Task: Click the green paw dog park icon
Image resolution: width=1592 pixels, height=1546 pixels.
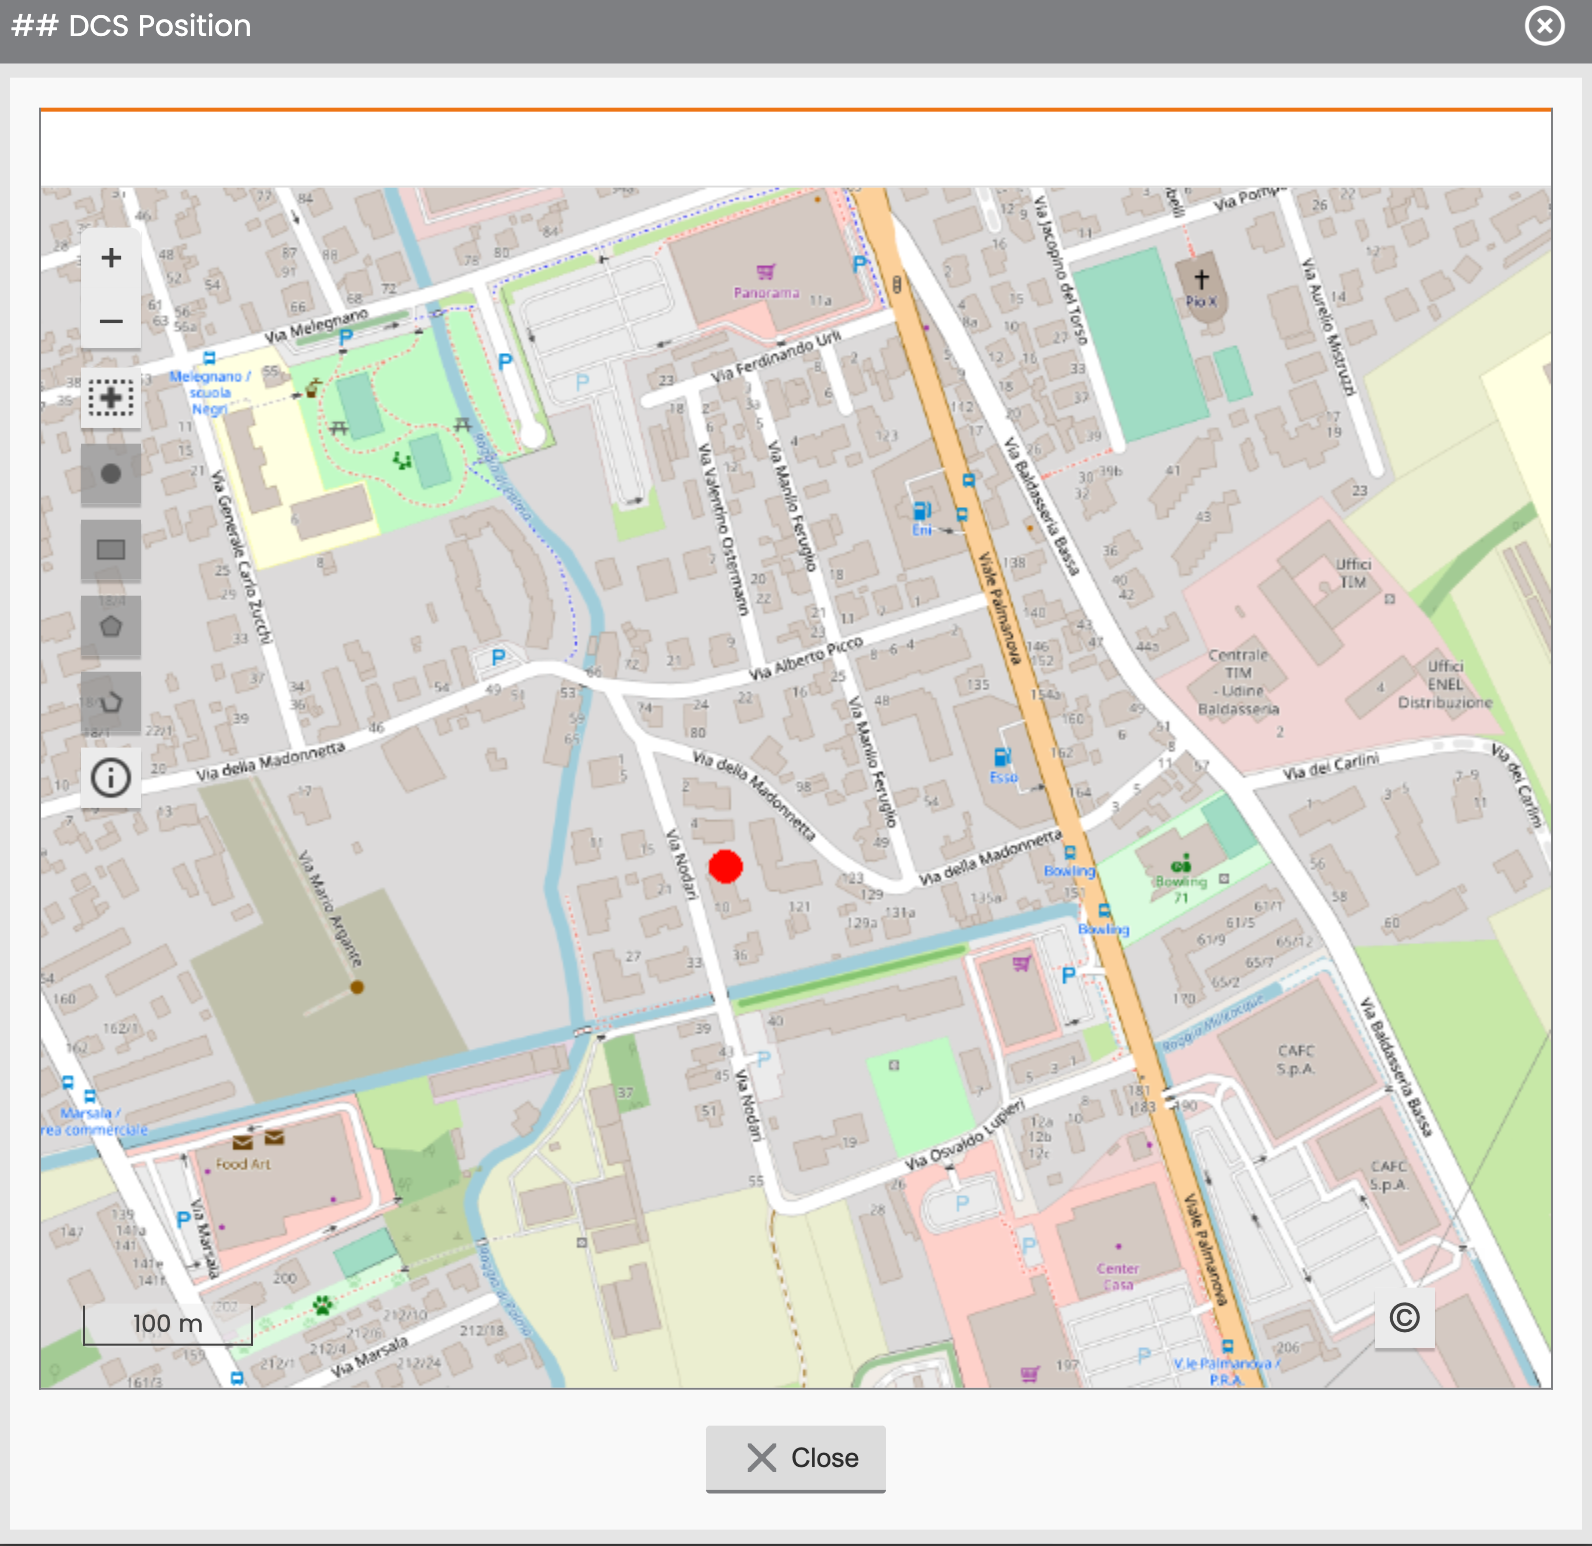Action: coord(323,1304)
